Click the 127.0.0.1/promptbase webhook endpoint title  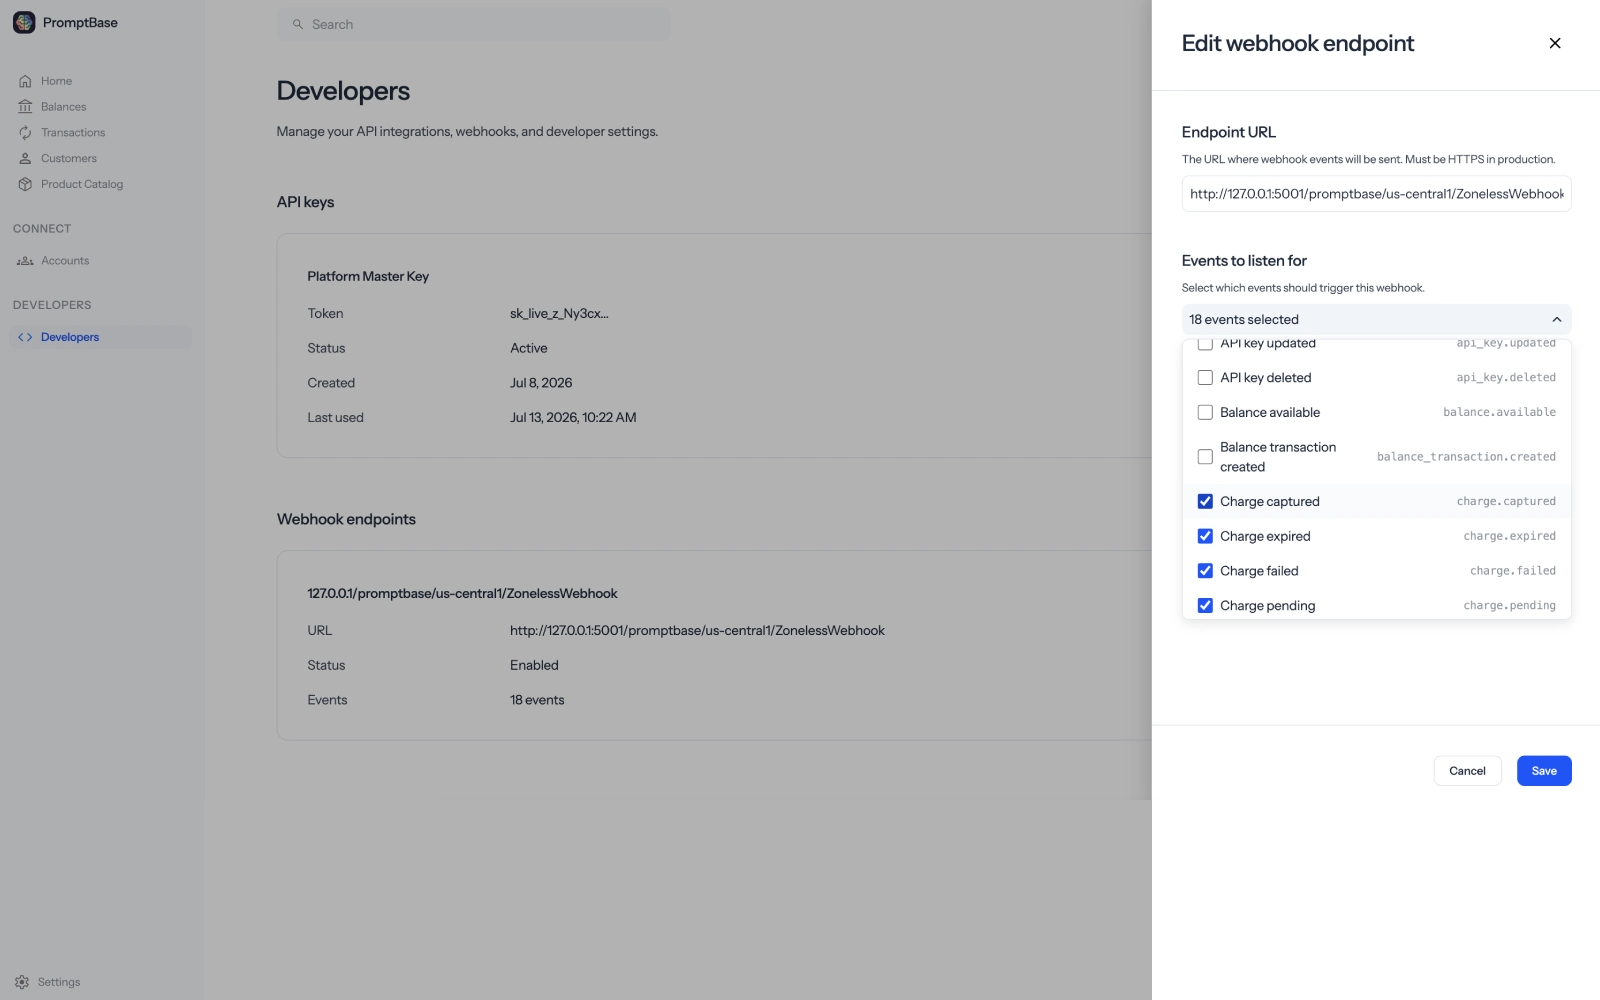coord(462,594)
